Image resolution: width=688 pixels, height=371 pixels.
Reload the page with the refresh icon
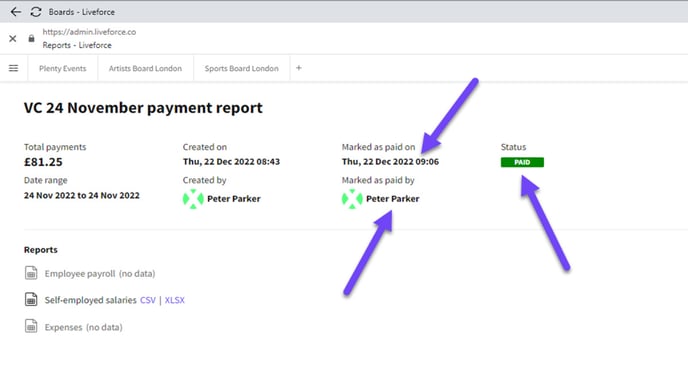pyautogui.click(x=36, y=12)
